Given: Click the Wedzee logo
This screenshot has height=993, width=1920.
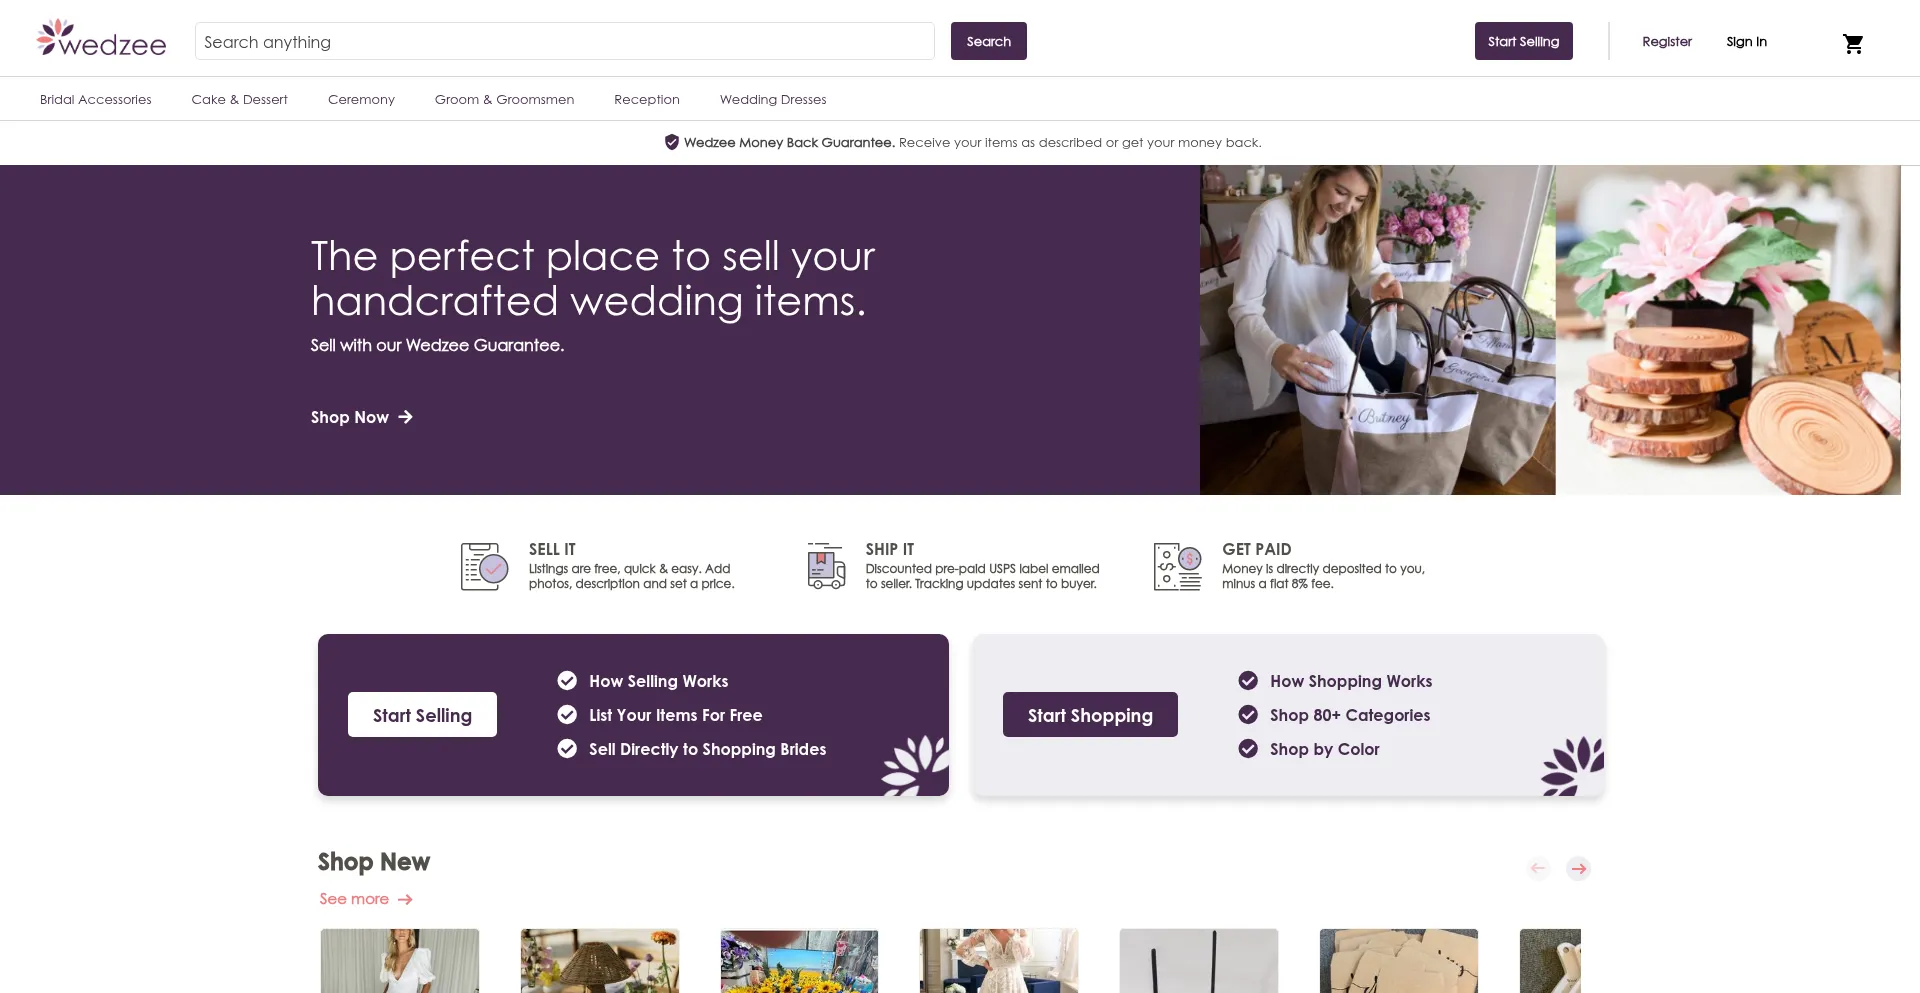Looking at the screenshot, I should (101, 38).
